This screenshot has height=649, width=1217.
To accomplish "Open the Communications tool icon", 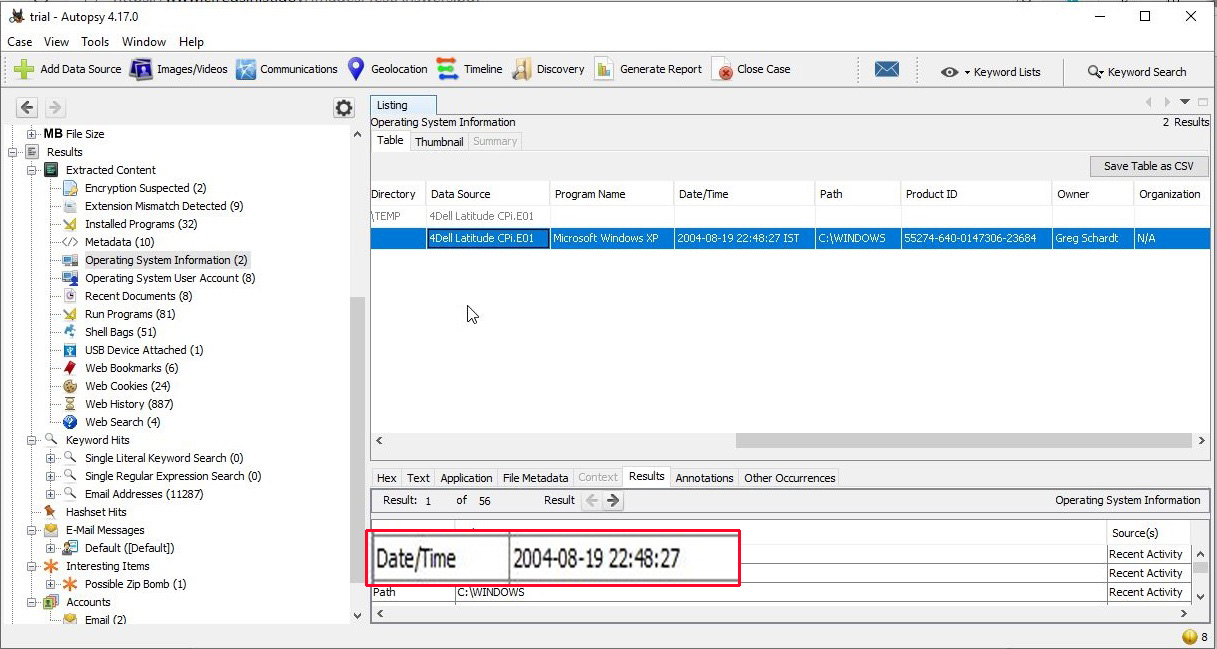I will [246, 69].
